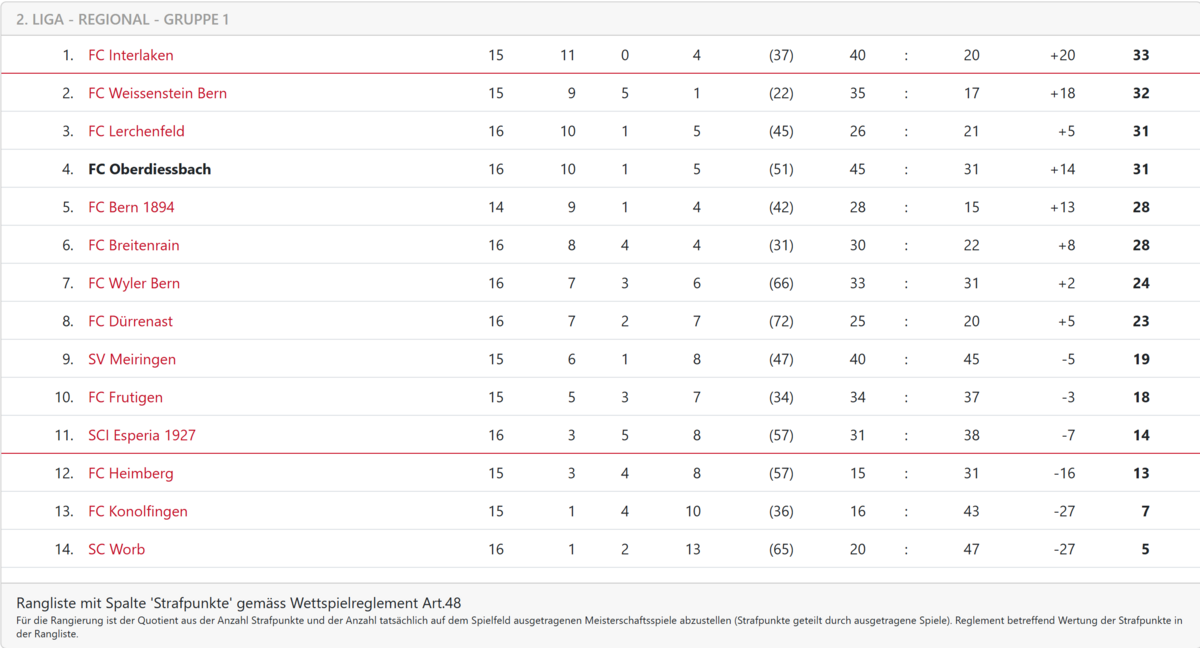Open FC Dürrenast team page
This screenshot has width=1200, height=648.
pos(130,321)
